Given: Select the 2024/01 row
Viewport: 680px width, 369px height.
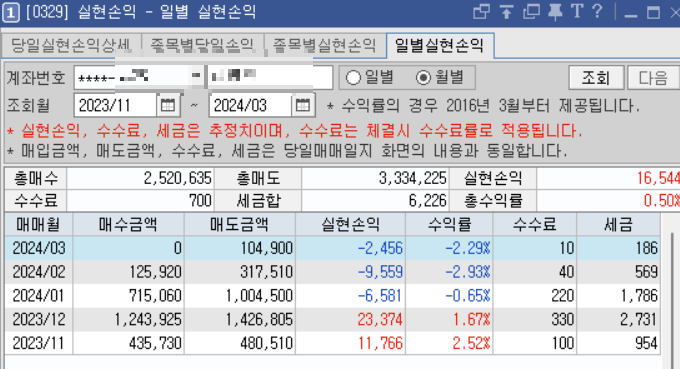Looking at the screenshot, I should tap(333, 296).
